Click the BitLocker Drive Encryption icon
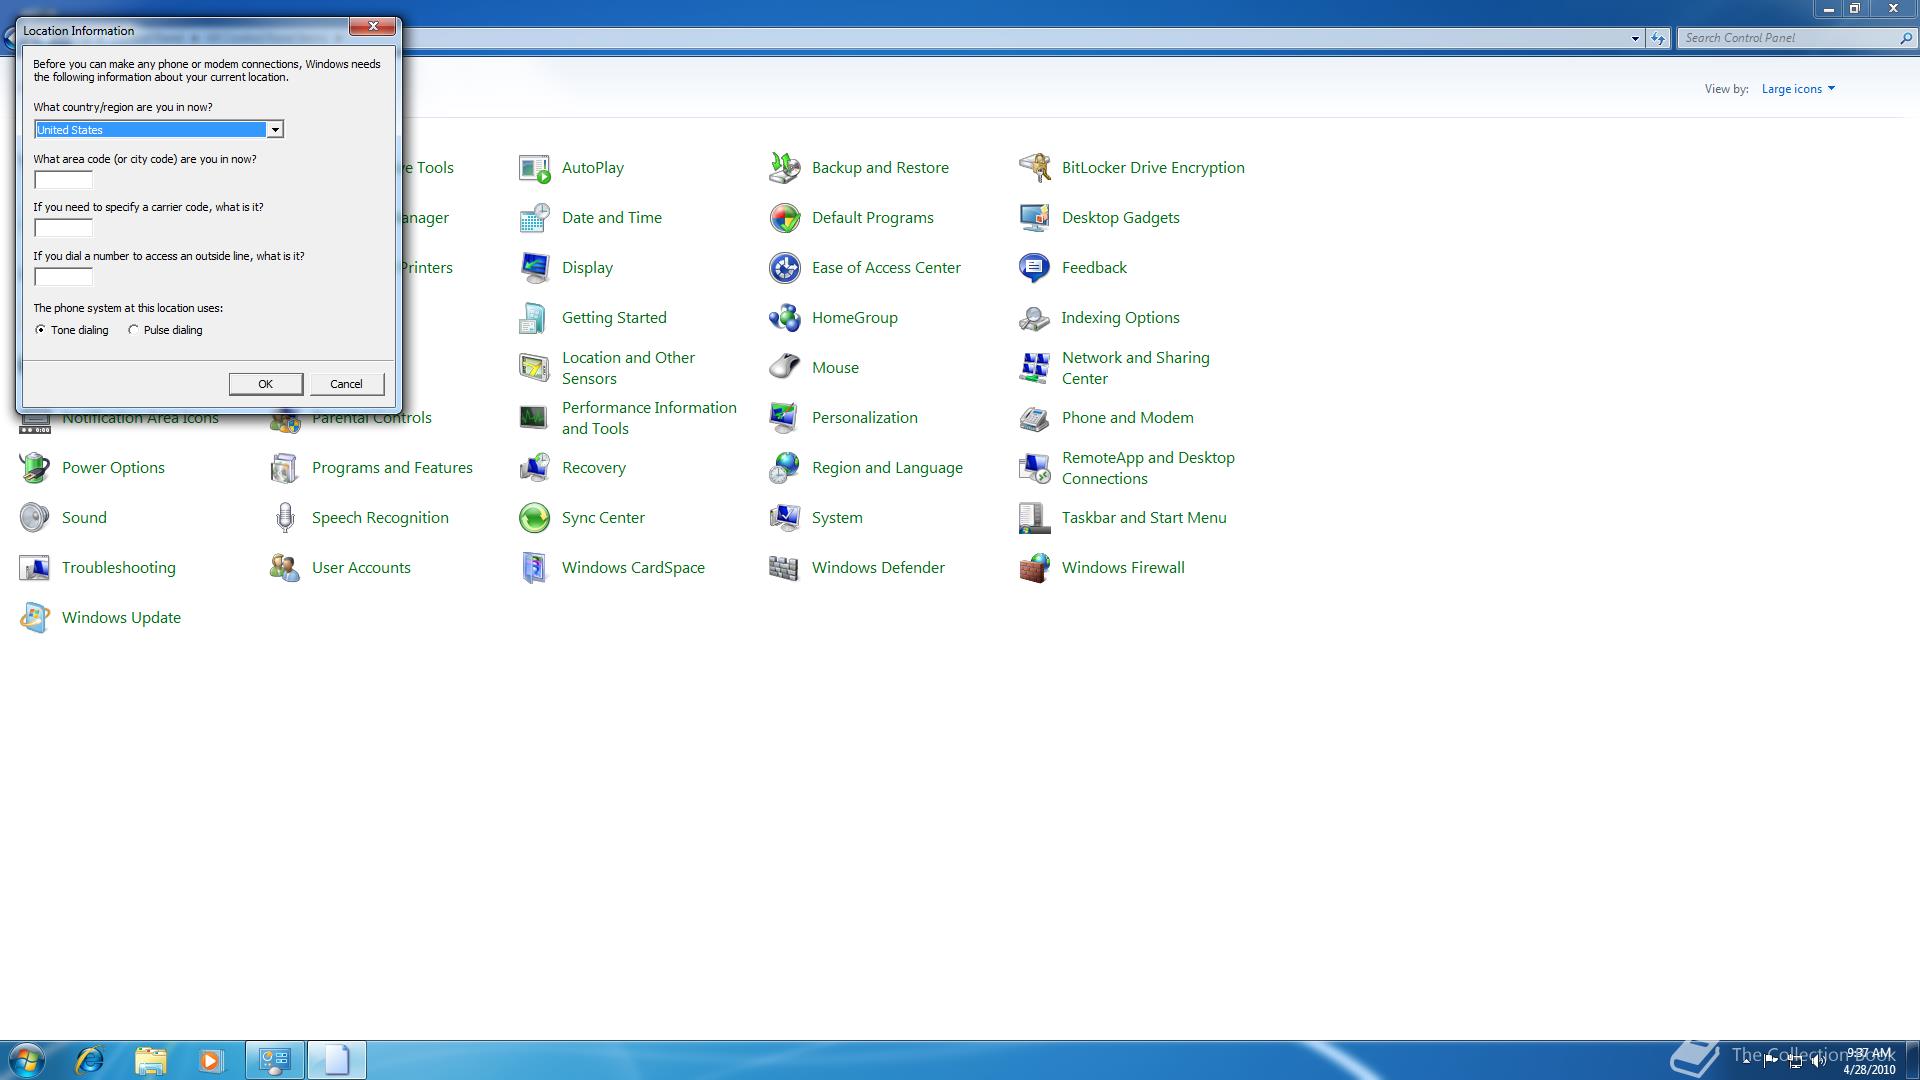The width and height of the screenshot is (1920, 1080). (1035, 168)
